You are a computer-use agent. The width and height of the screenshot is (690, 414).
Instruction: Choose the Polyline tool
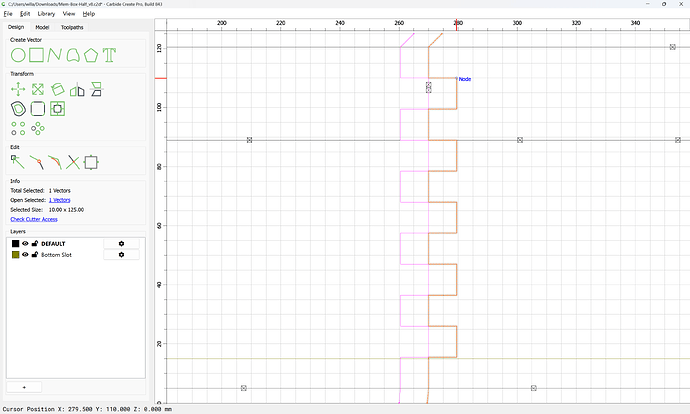pyautogui.click(x=55, y=55)
